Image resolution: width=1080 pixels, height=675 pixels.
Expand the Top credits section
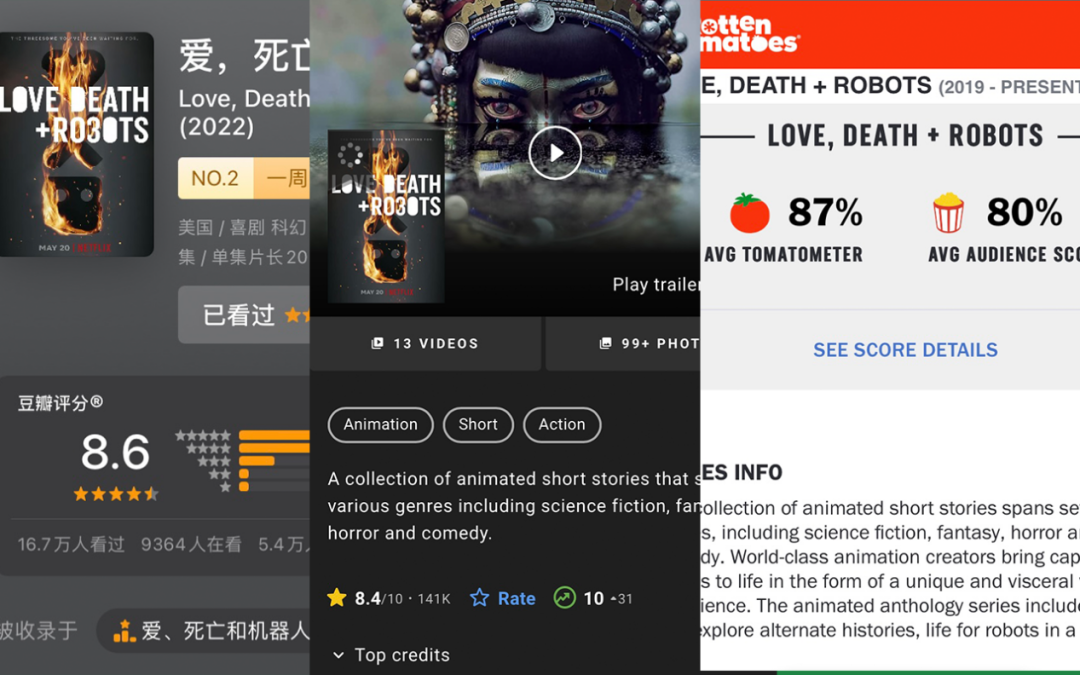click(391, 655)
